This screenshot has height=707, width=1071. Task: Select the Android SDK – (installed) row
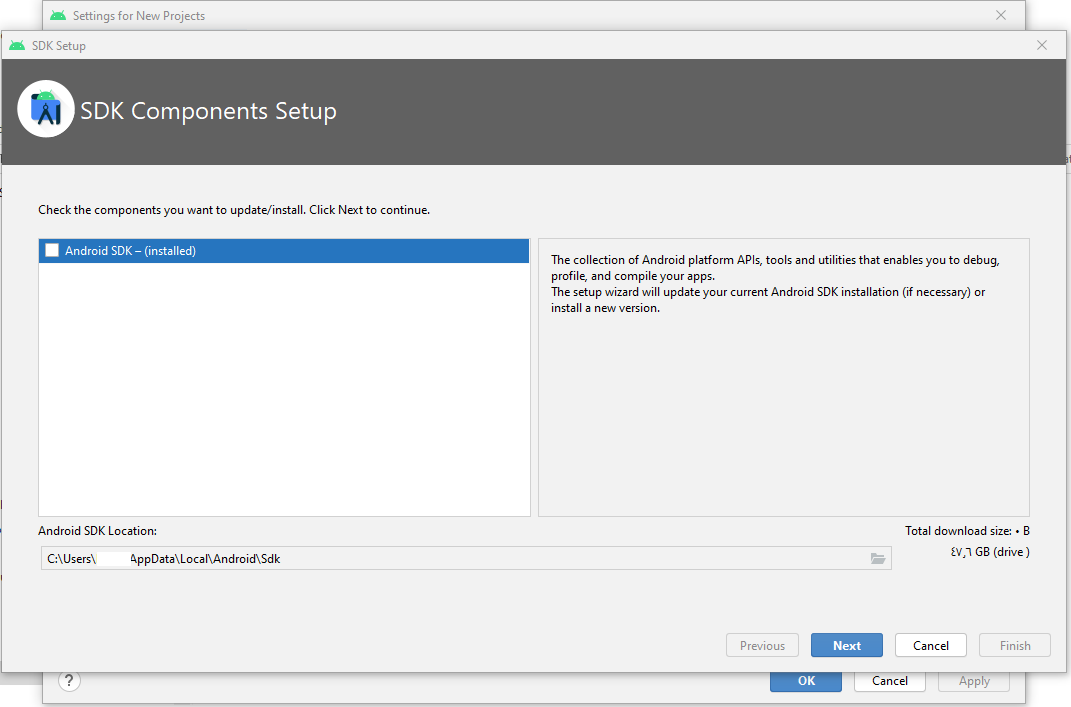coord(284,251)
